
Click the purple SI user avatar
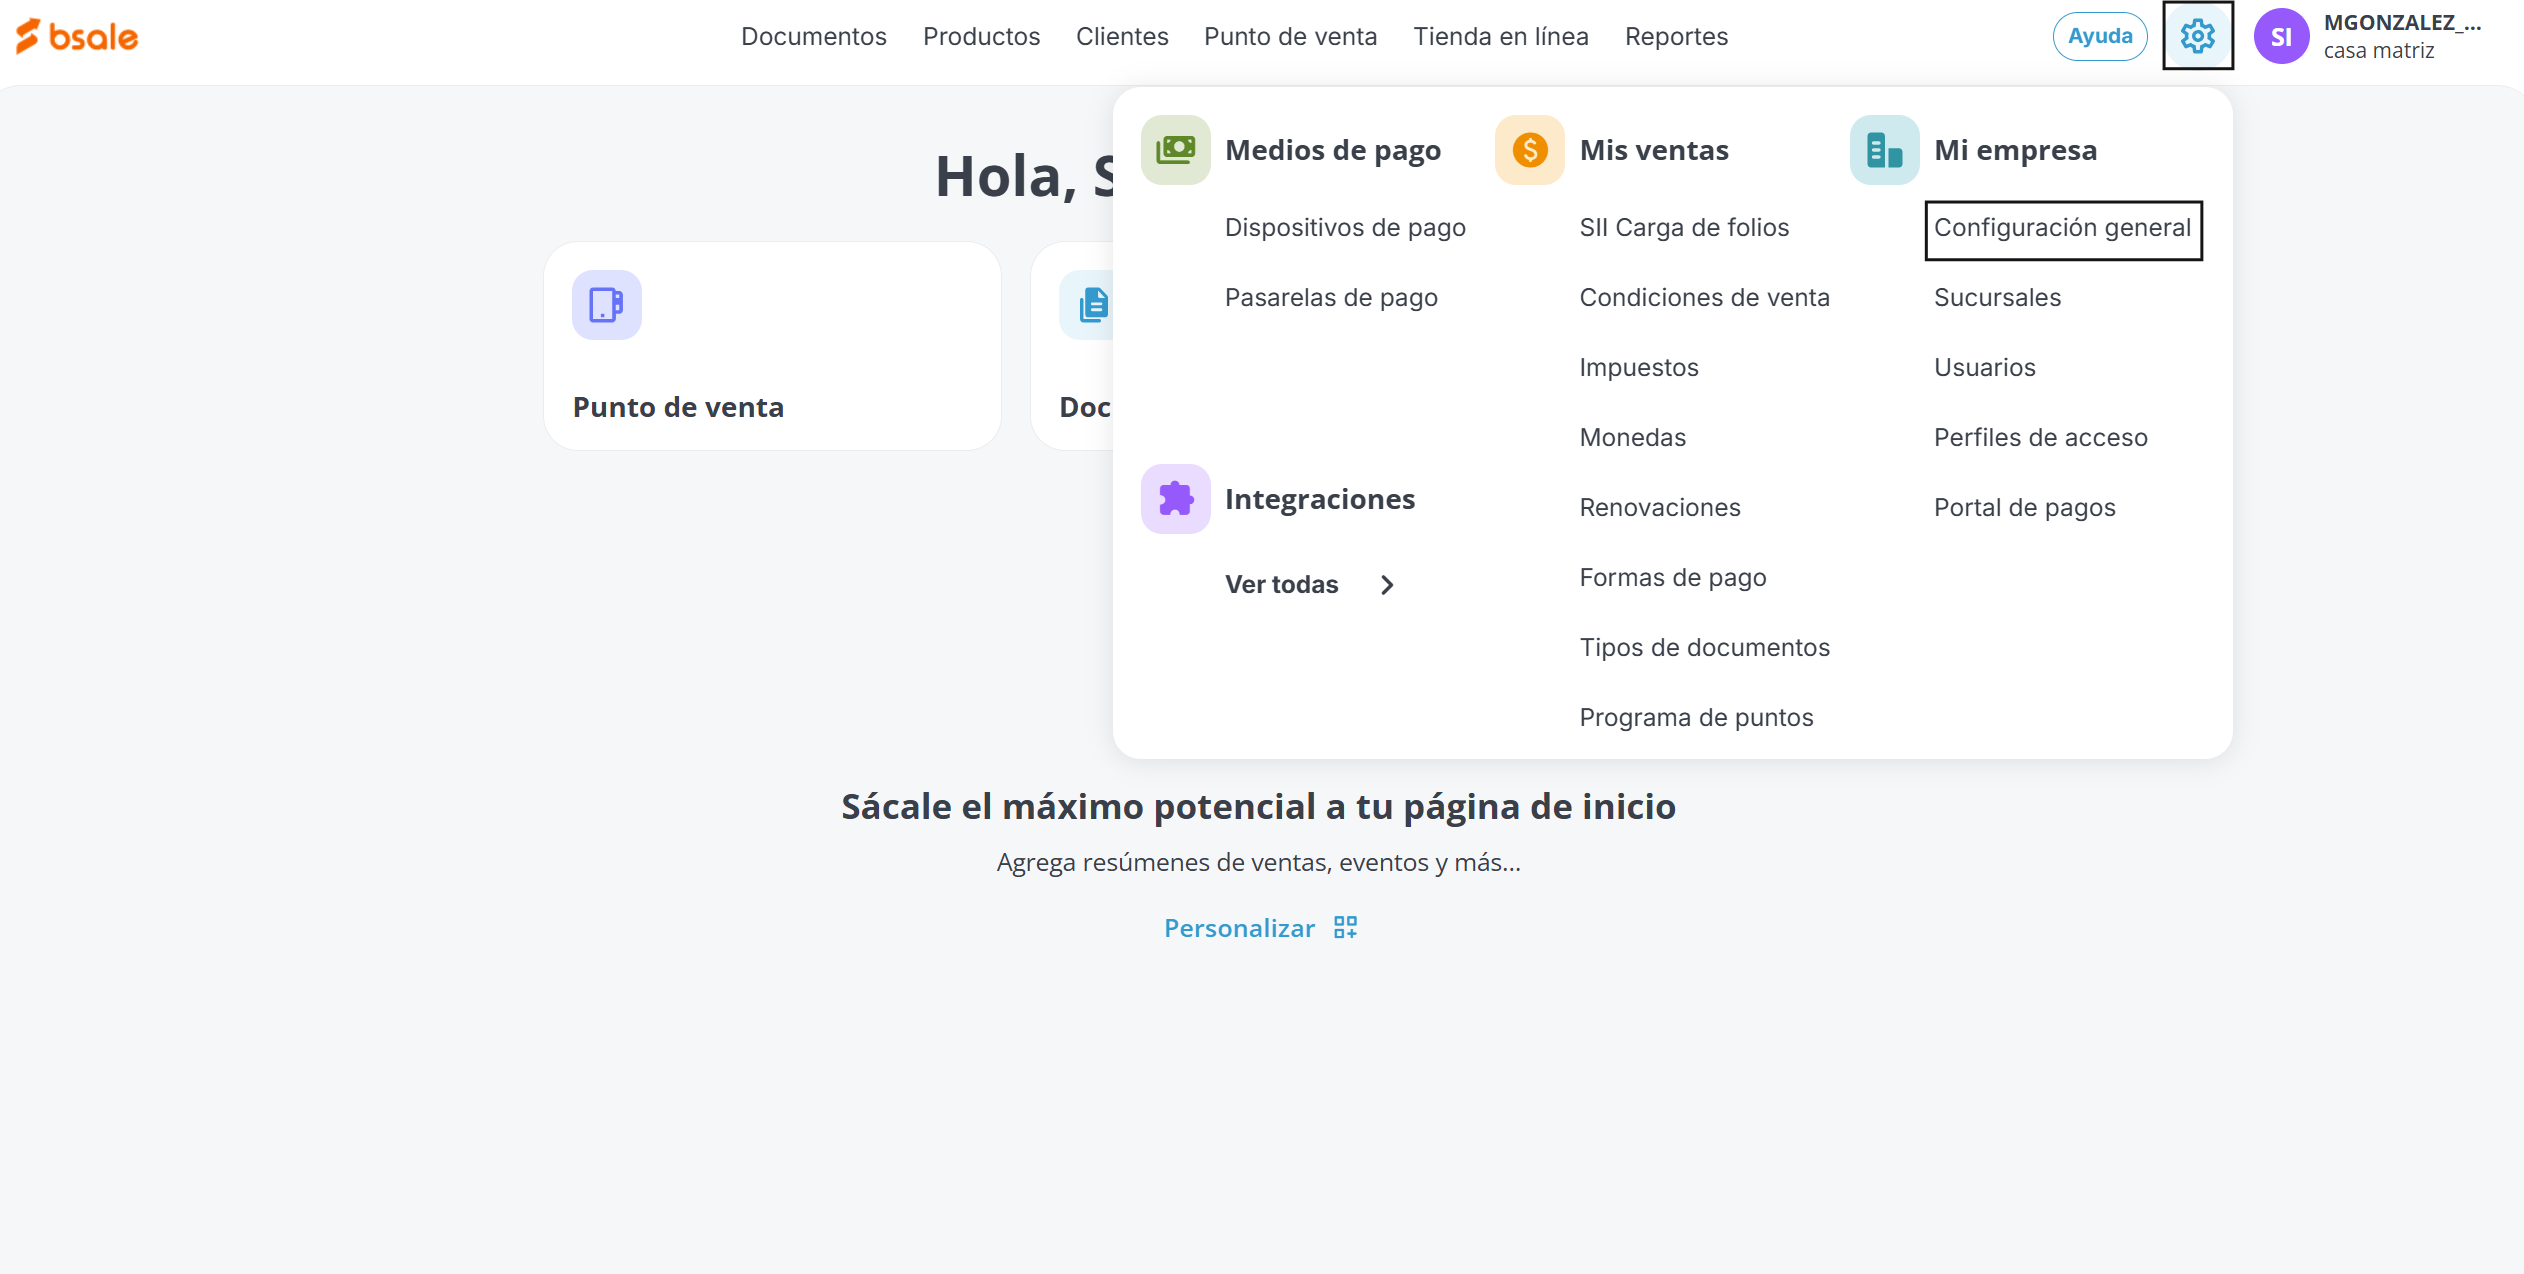coord(2280,37)
